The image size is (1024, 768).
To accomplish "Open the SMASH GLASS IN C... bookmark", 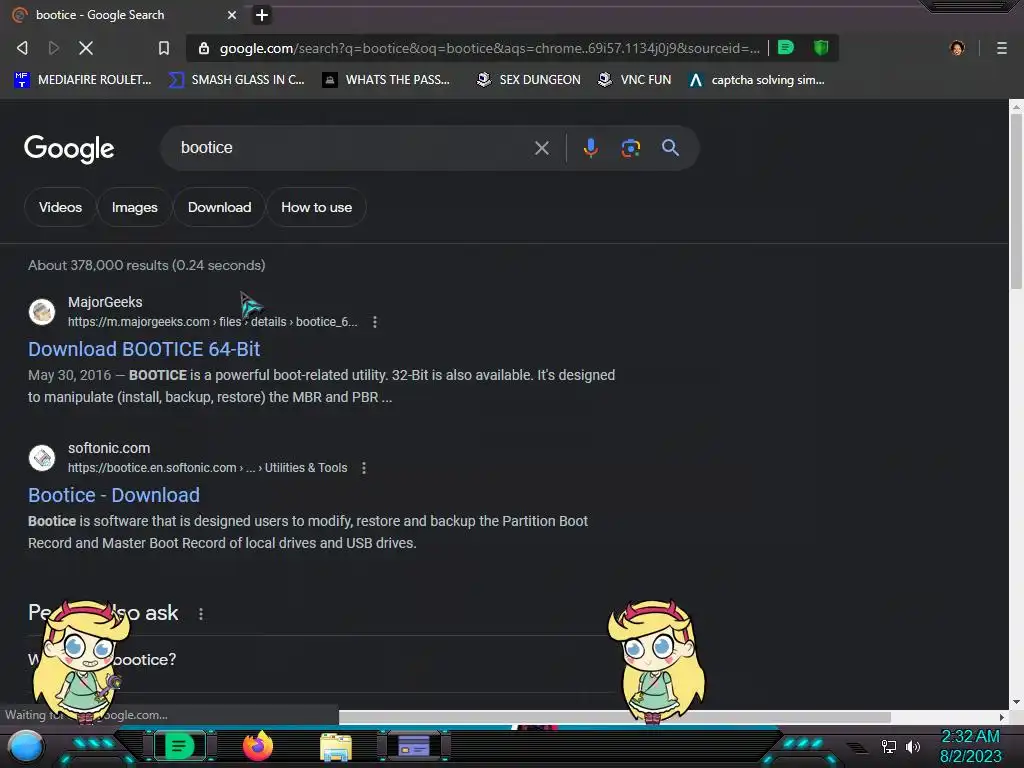I will tap(237, 80).
